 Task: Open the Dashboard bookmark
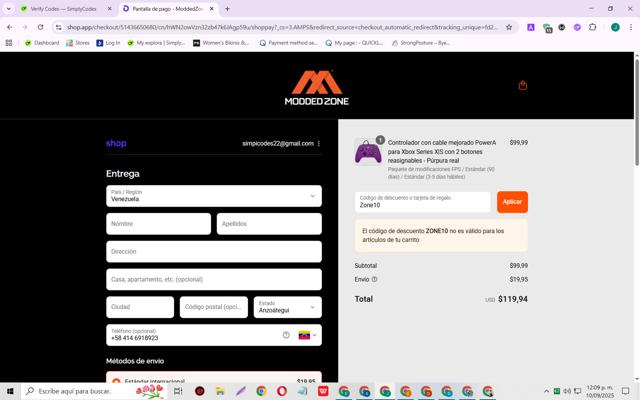click(42, 43)
